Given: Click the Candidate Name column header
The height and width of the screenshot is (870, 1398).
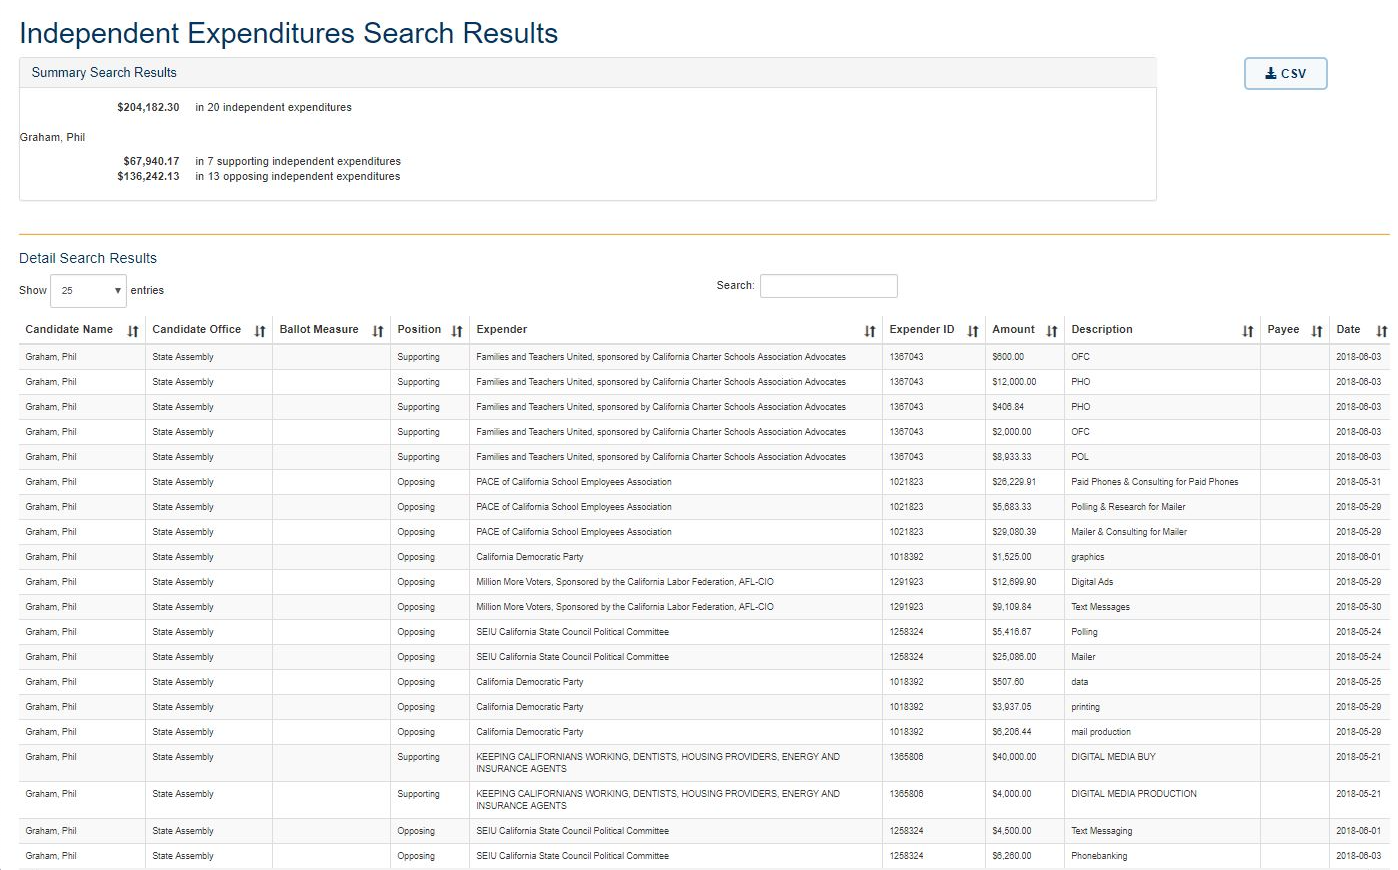Looking at the screenshot, I should [69, 330].
